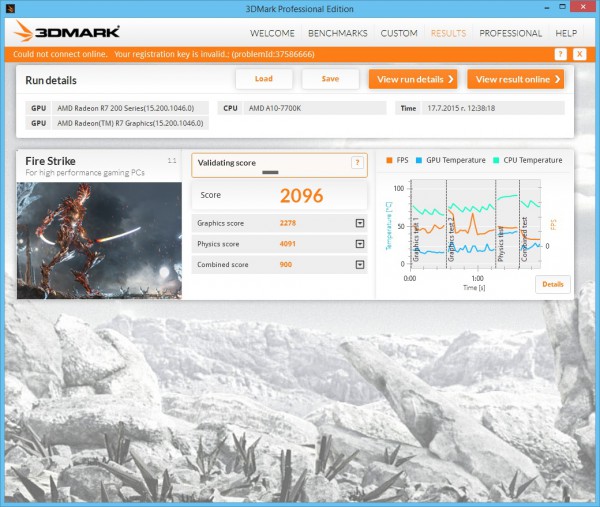Click the Combined score value 900
The width and height of the screenshot is (600, 507).
[x=285, y=264]
